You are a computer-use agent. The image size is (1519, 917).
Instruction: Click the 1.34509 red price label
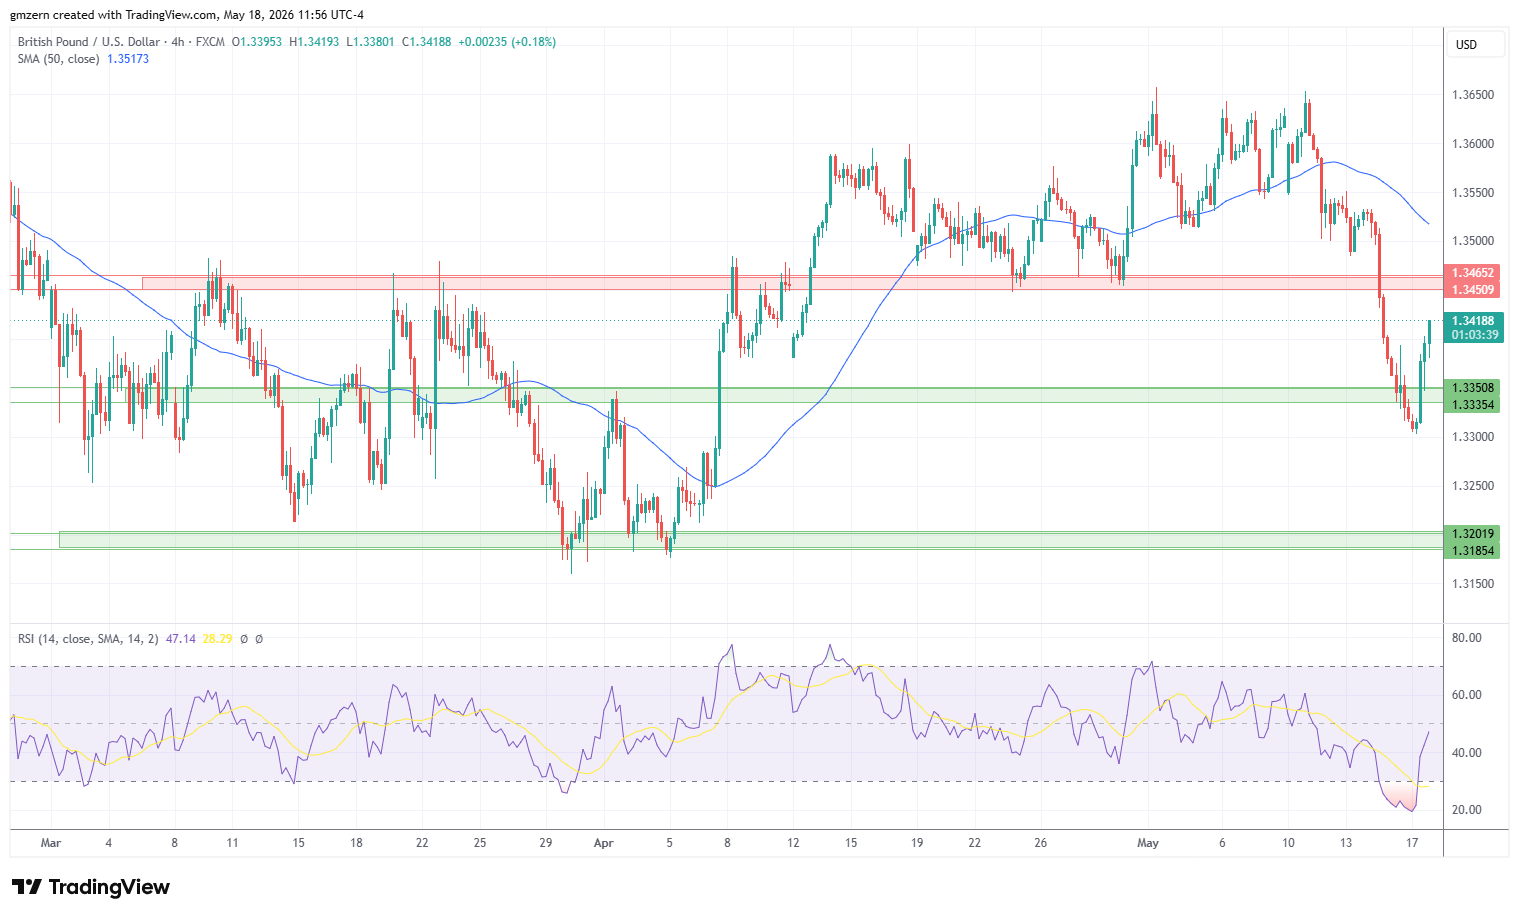(x=1473, y=290)
